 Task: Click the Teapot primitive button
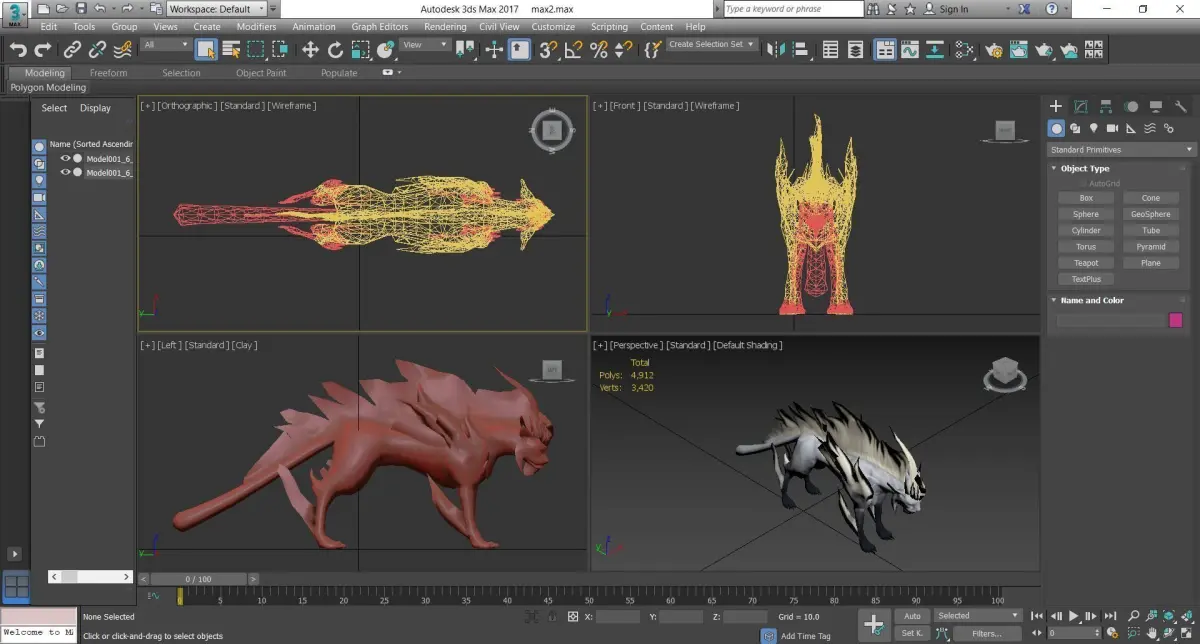1086,263
